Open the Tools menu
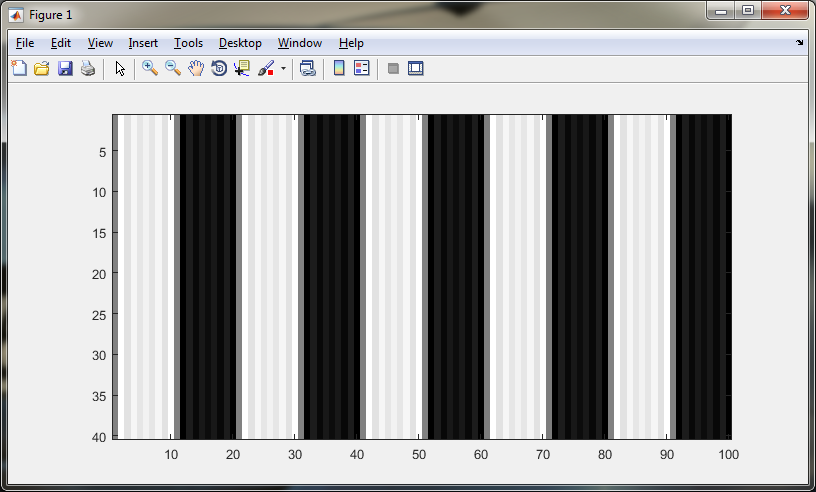Viewport: 816px width, 492px height. (x=188, y=43)
